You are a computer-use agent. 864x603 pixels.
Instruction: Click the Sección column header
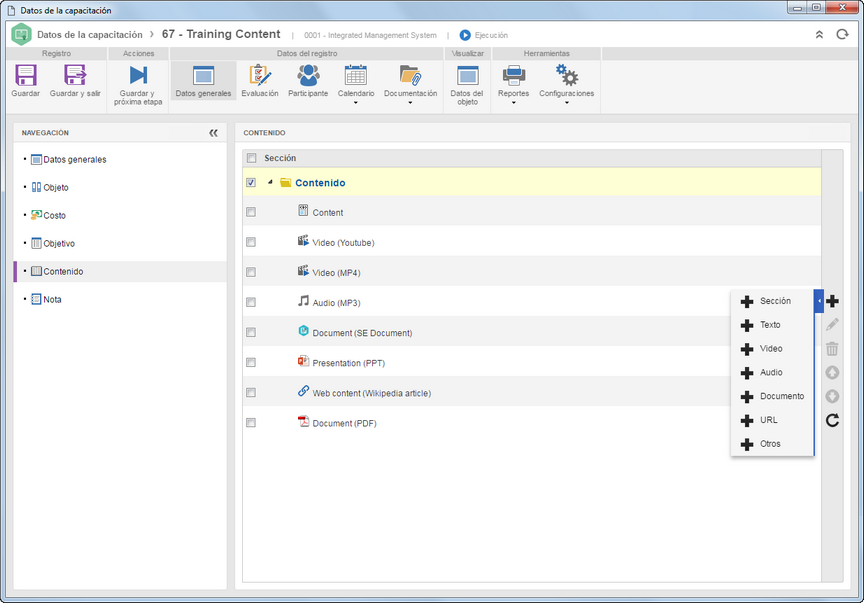(280, 158)
